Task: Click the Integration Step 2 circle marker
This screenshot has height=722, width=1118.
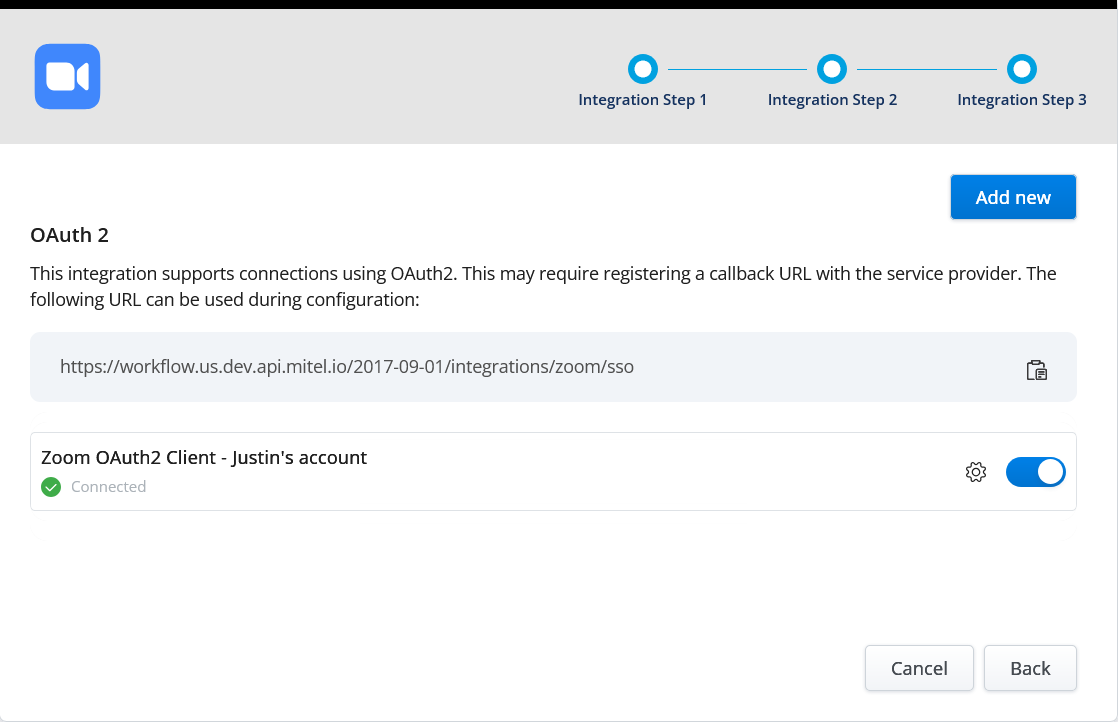Action: pyautogui.click(x=832, y=69)
